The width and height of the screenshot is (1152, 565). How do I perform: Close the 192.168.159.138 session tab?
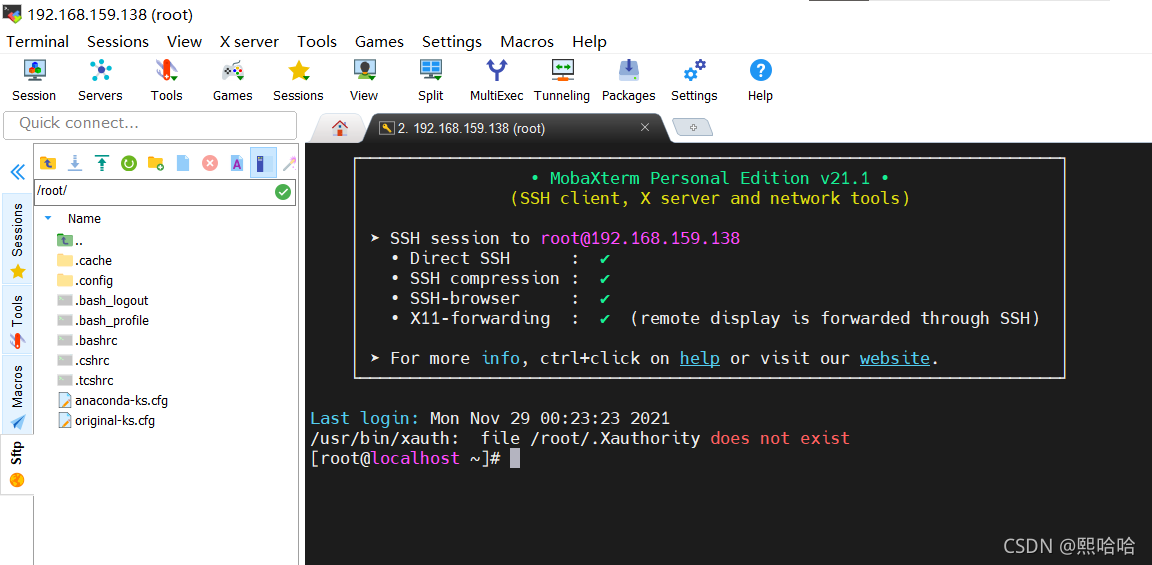point(645,127)
